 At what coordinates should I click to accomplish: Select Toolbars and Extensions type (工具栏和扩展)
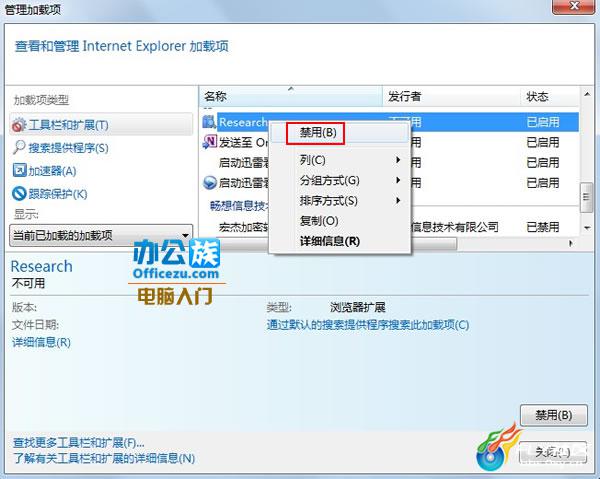tap(101, 125)
